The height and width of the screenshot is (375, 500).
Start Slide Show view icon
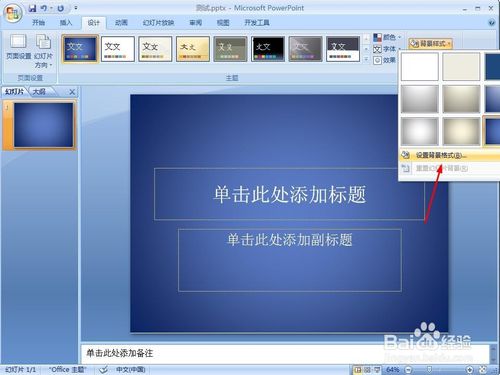[377, 369]
